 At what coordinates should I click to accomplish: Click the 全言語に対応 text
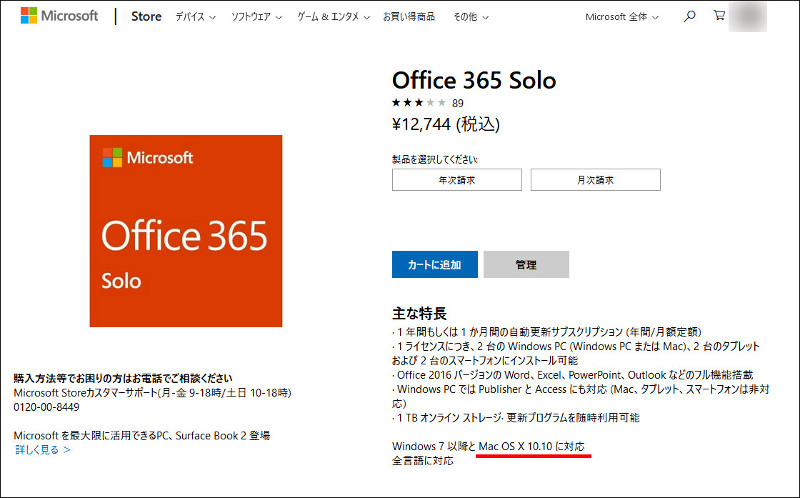tap(422, 461)
